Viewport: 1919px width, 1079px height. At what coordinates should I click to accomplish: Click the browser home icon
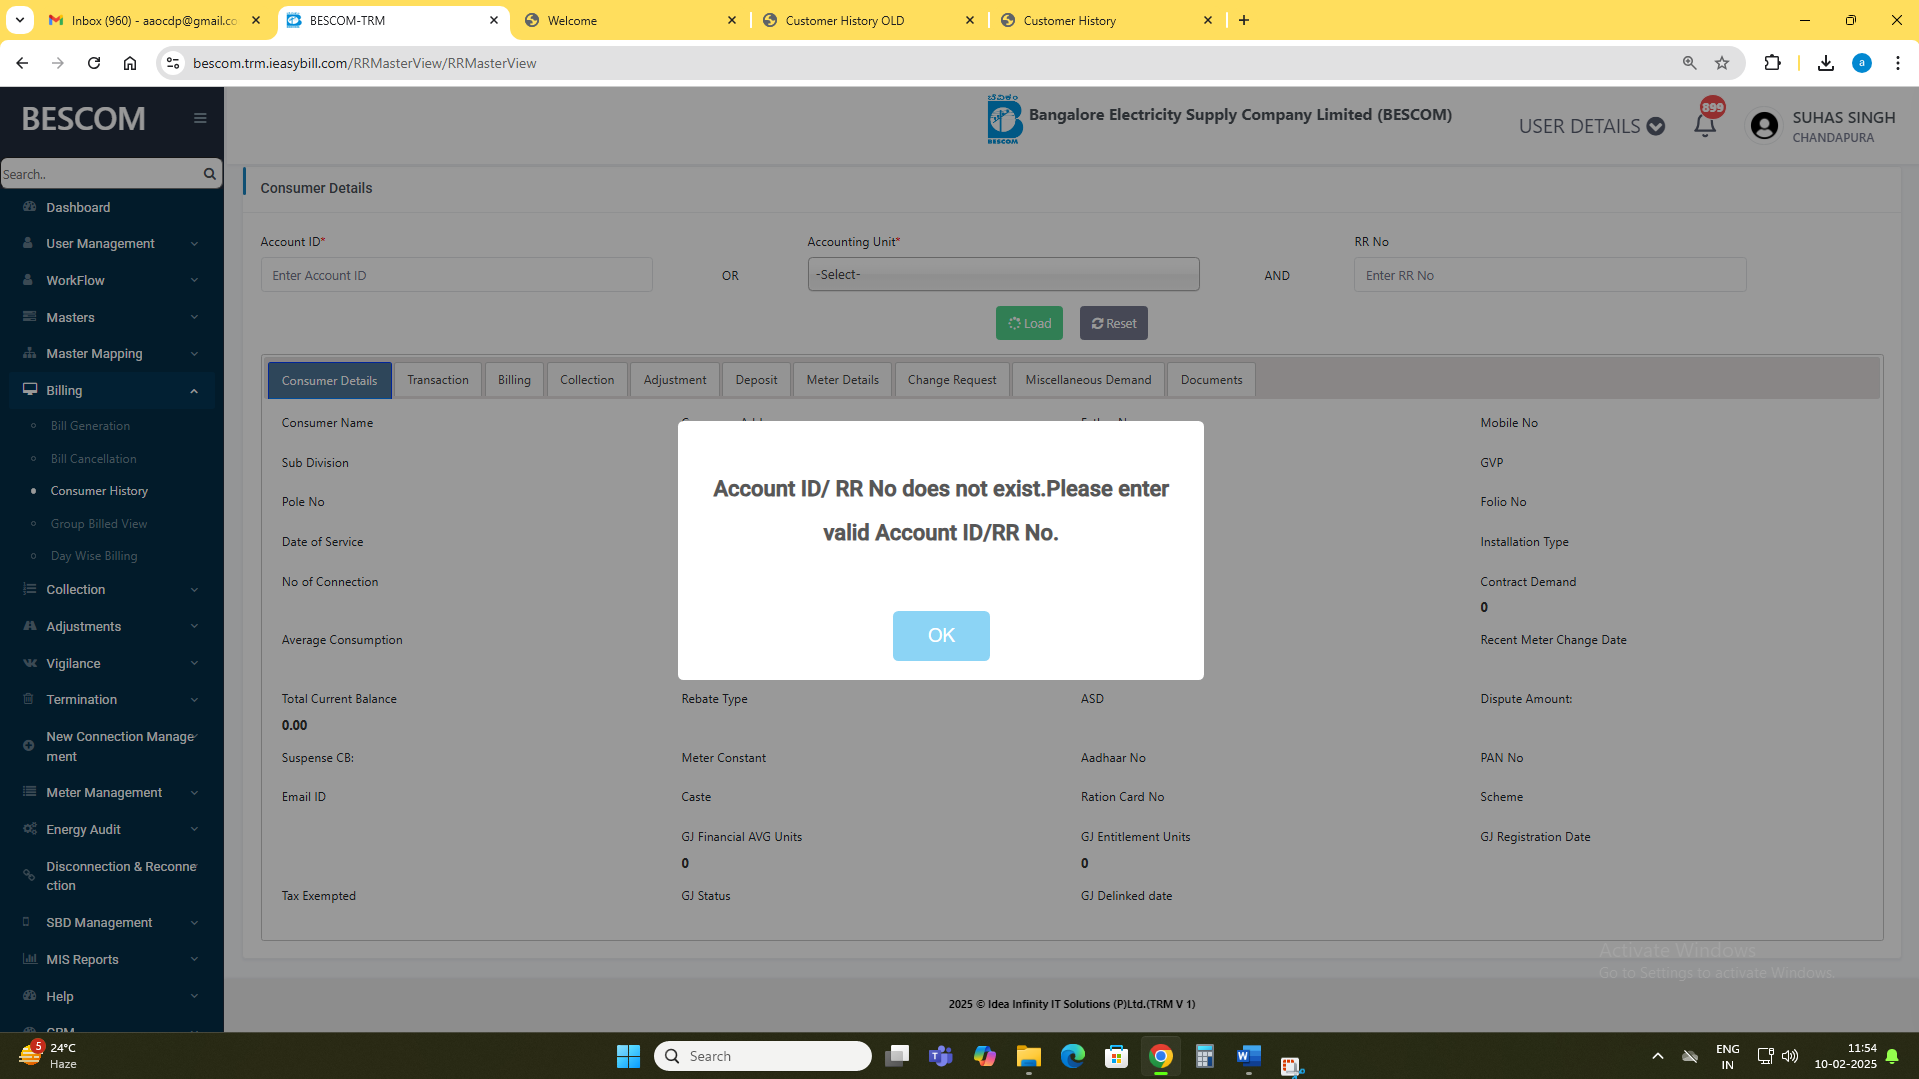130,63
